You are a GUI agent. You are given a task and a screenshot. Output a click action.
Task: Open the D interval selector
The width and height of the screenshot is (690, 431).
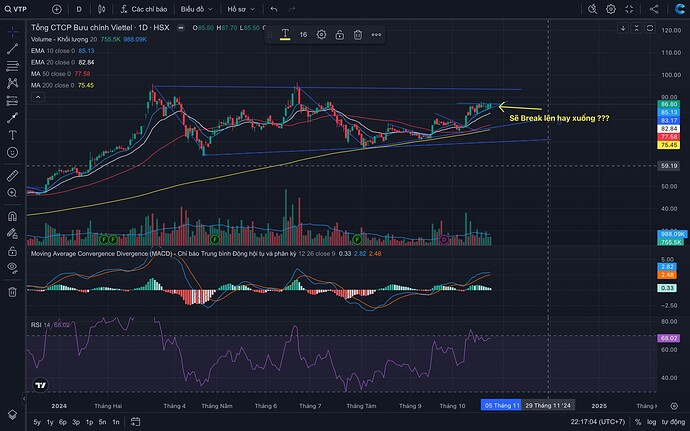pyautogui.click(x=79, y=9)
